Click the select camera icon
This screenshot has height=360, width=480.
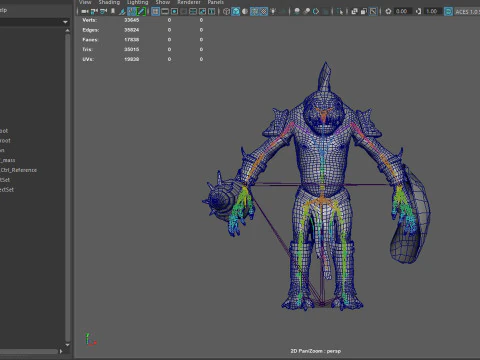85,11
